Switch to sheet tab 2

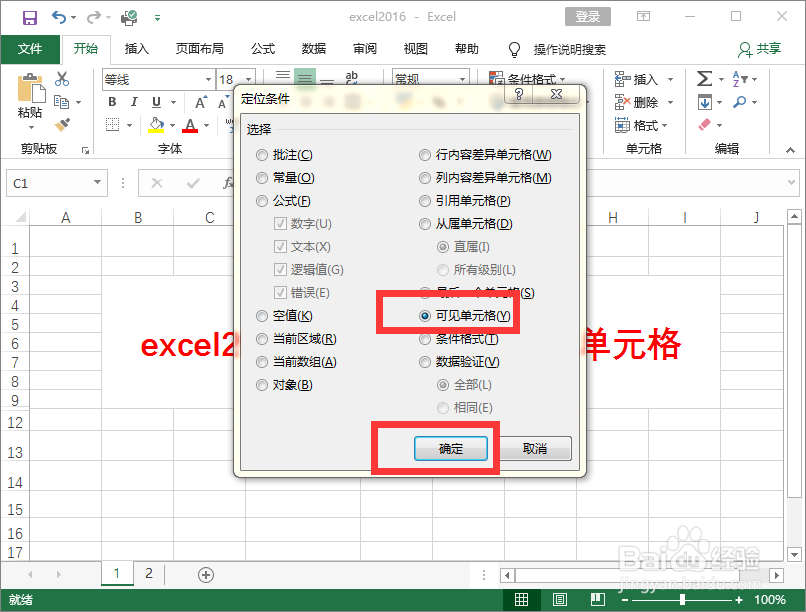[149, 573]
